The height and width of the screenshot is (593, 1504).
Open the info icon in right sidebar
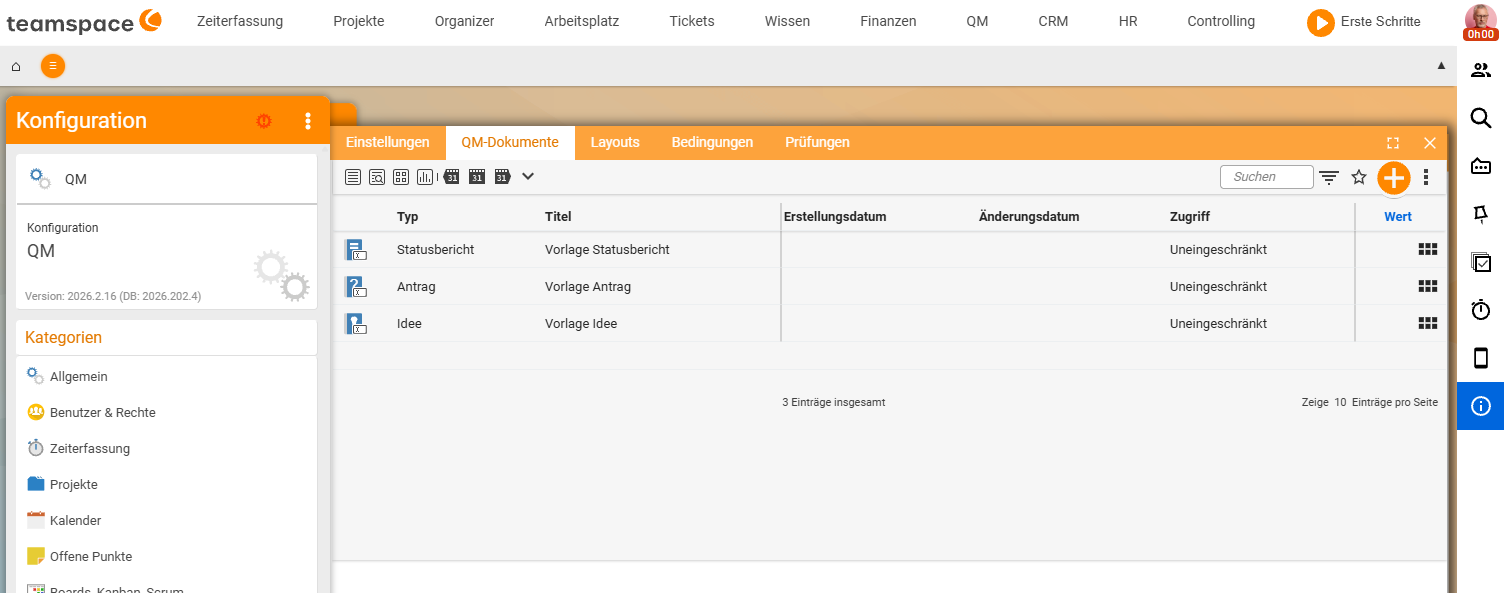(x=1481, y=406)
